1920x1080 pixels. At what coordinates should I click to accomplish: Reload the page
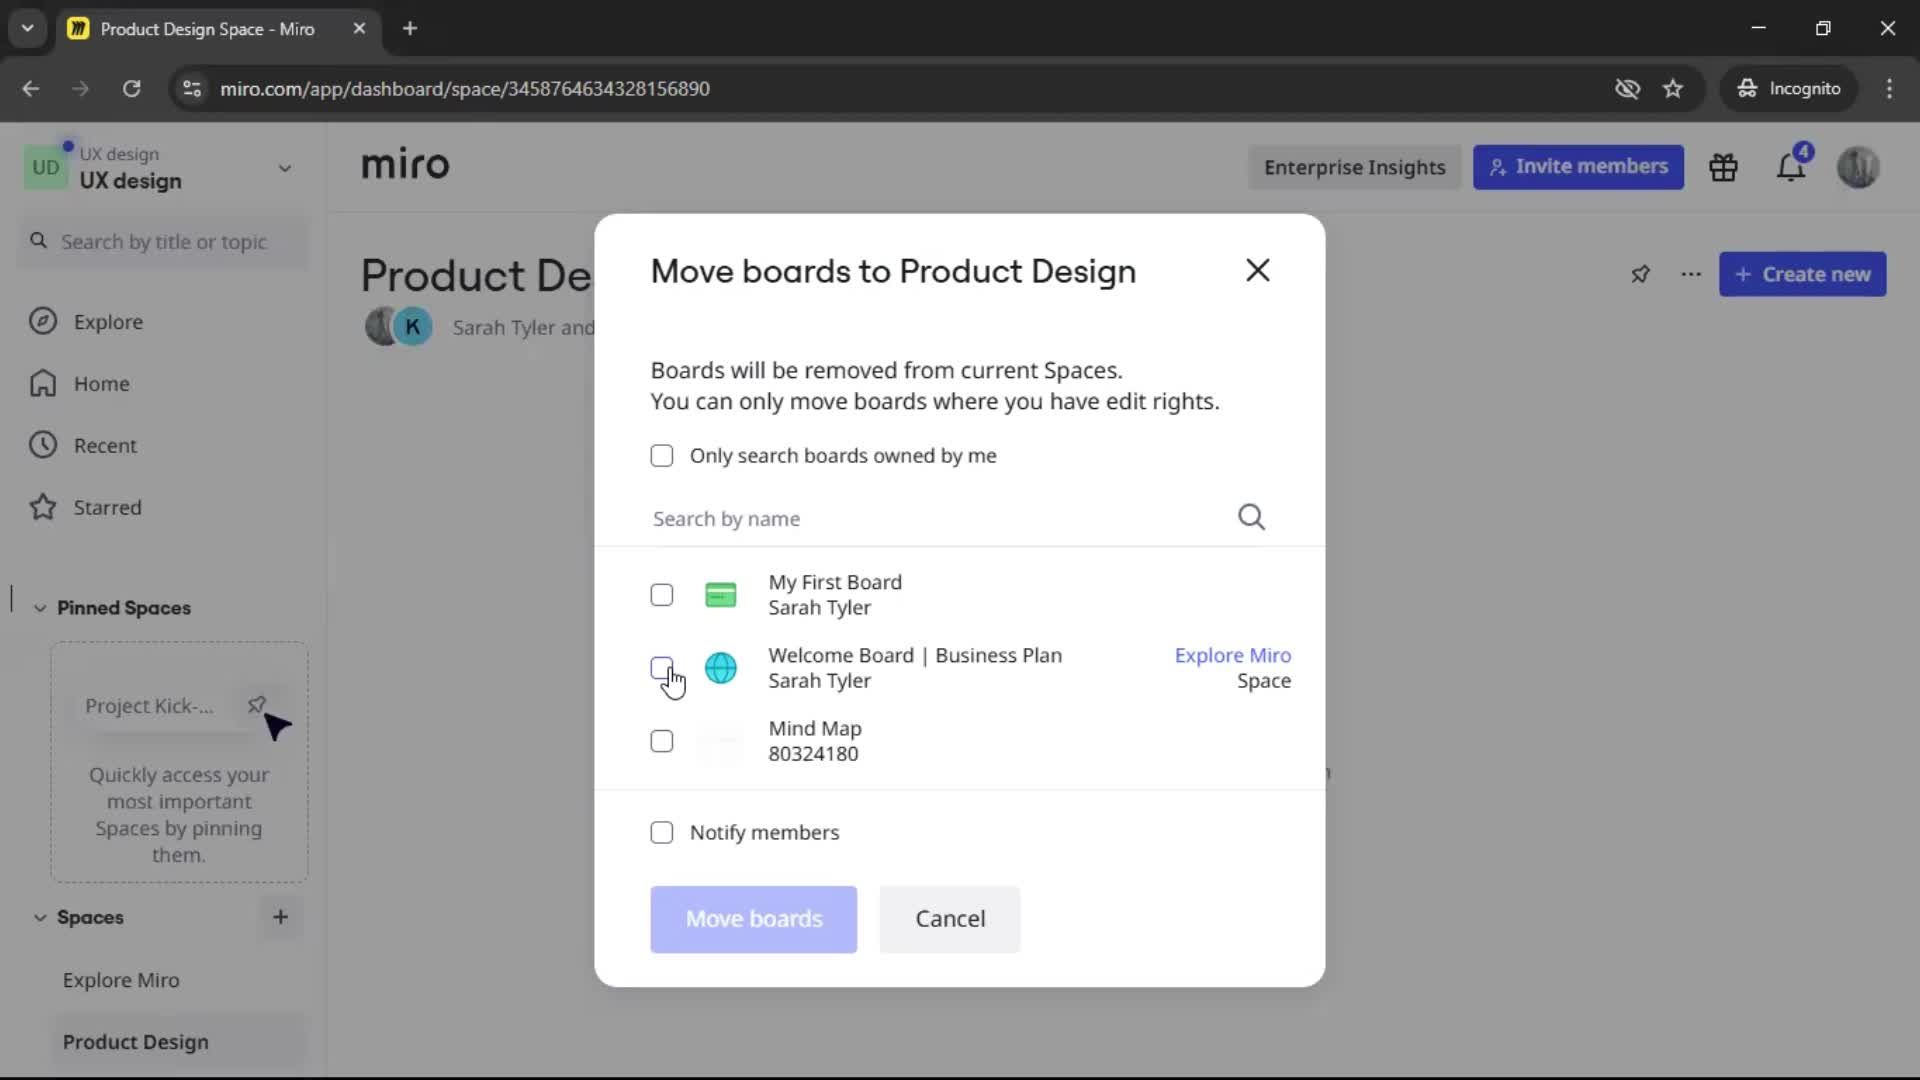click(x=131, y=89)
